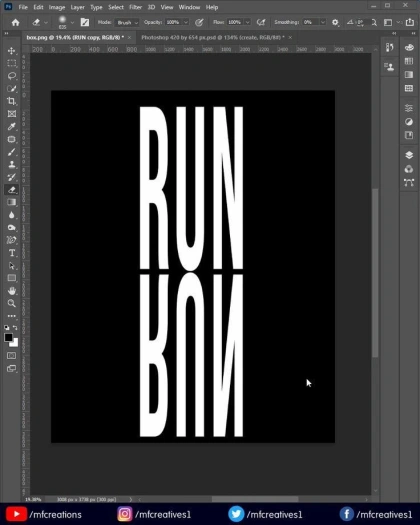Activate the Zoom tool
Viewport: 420px width, 525px height.
point(11,303)
